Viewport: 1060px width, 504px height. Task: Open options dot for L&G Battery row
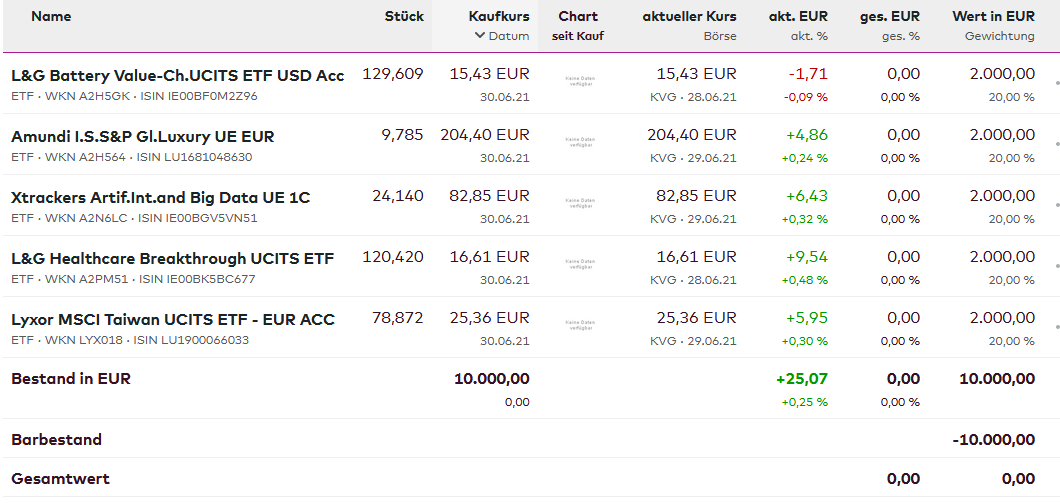pos(1057,84)
